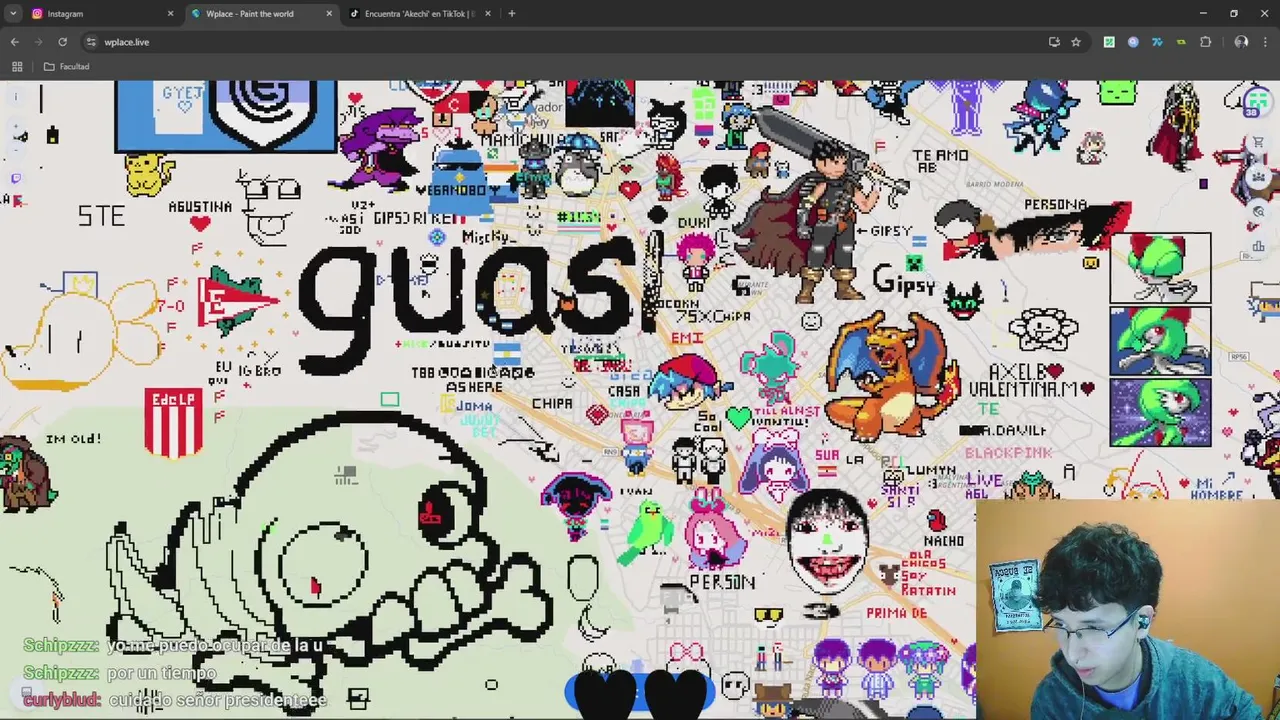The width and height of the screenshot is (1280, 720).
Task: Close the TikTok tab
Action: pos(488,14)
